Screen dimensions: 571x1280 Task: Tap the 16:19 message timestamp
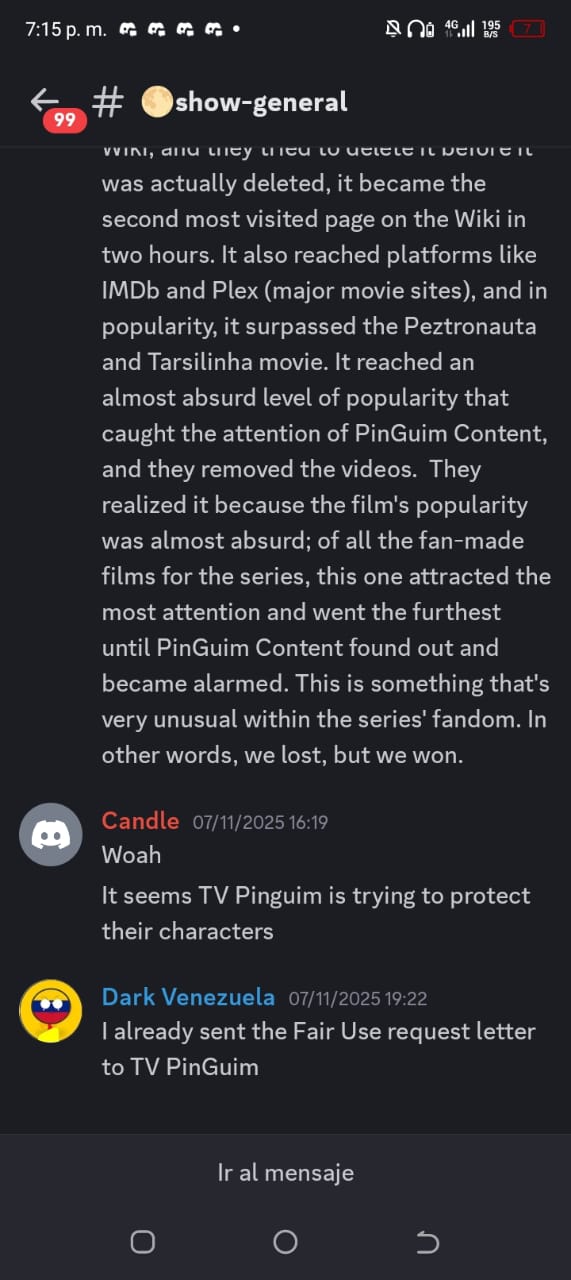260,822
